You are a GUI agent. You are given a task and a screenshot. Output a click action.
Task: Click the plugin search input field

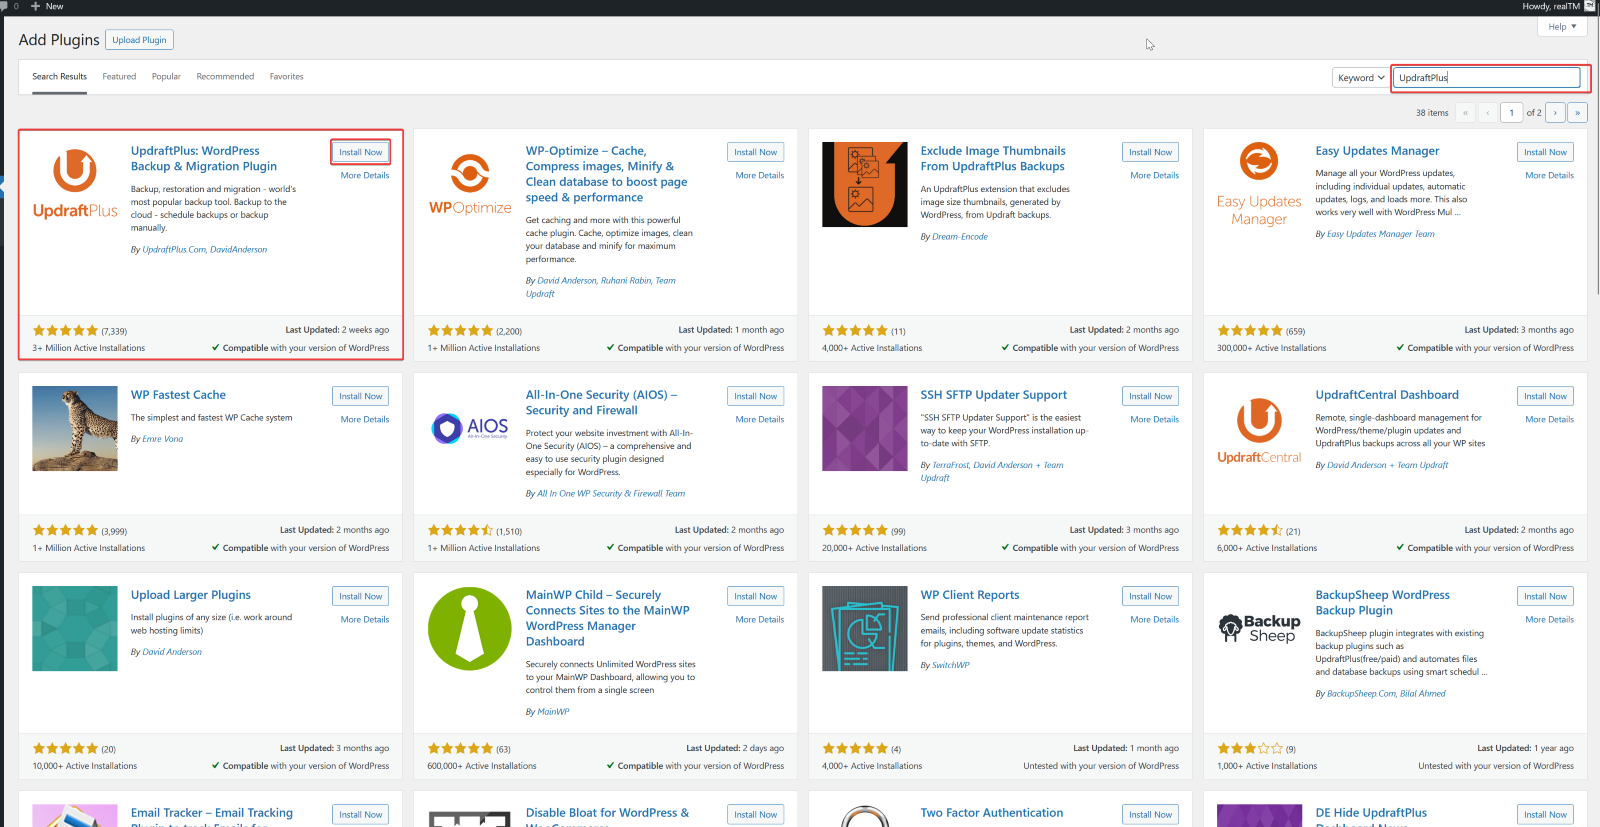coord(1487,78)
